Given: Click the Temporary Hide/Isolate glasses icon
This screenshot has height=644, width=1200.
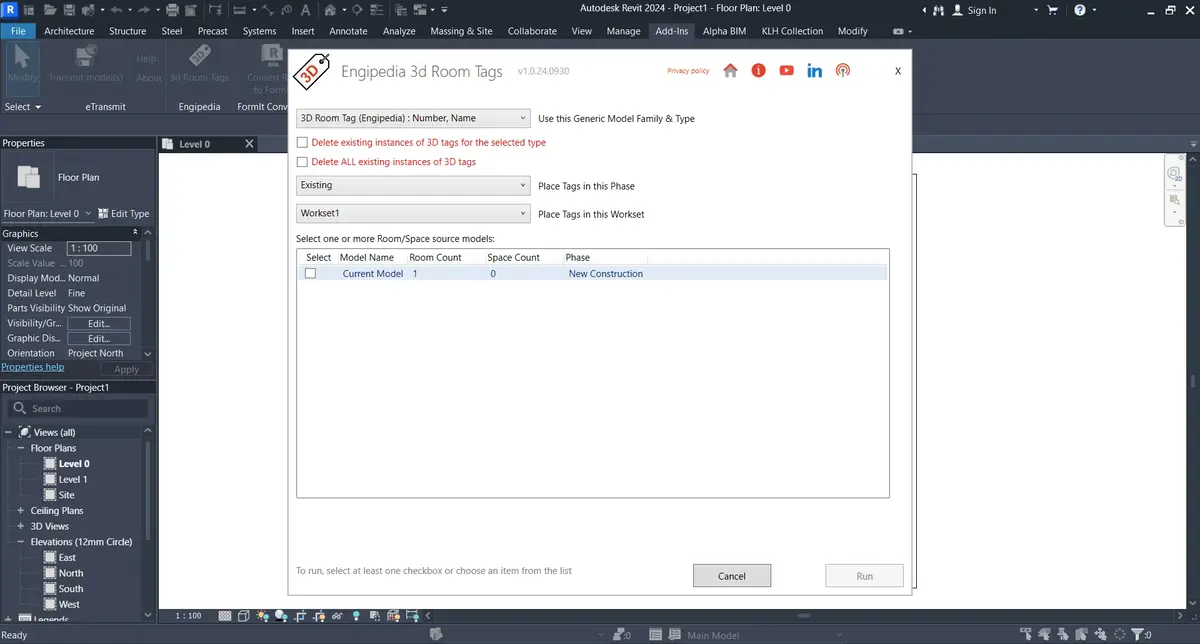Looking at the screenshot, I should (x=337, y=616).
